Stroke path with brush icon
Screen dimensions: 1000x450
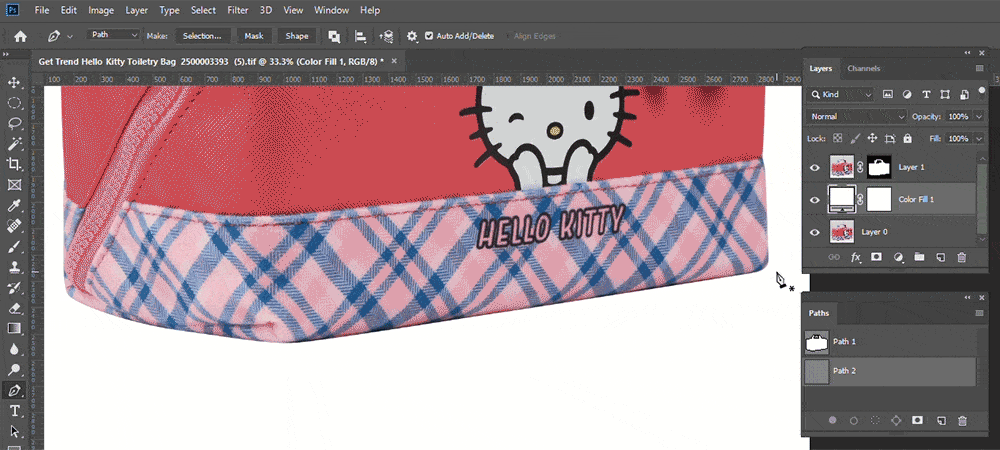854,421
